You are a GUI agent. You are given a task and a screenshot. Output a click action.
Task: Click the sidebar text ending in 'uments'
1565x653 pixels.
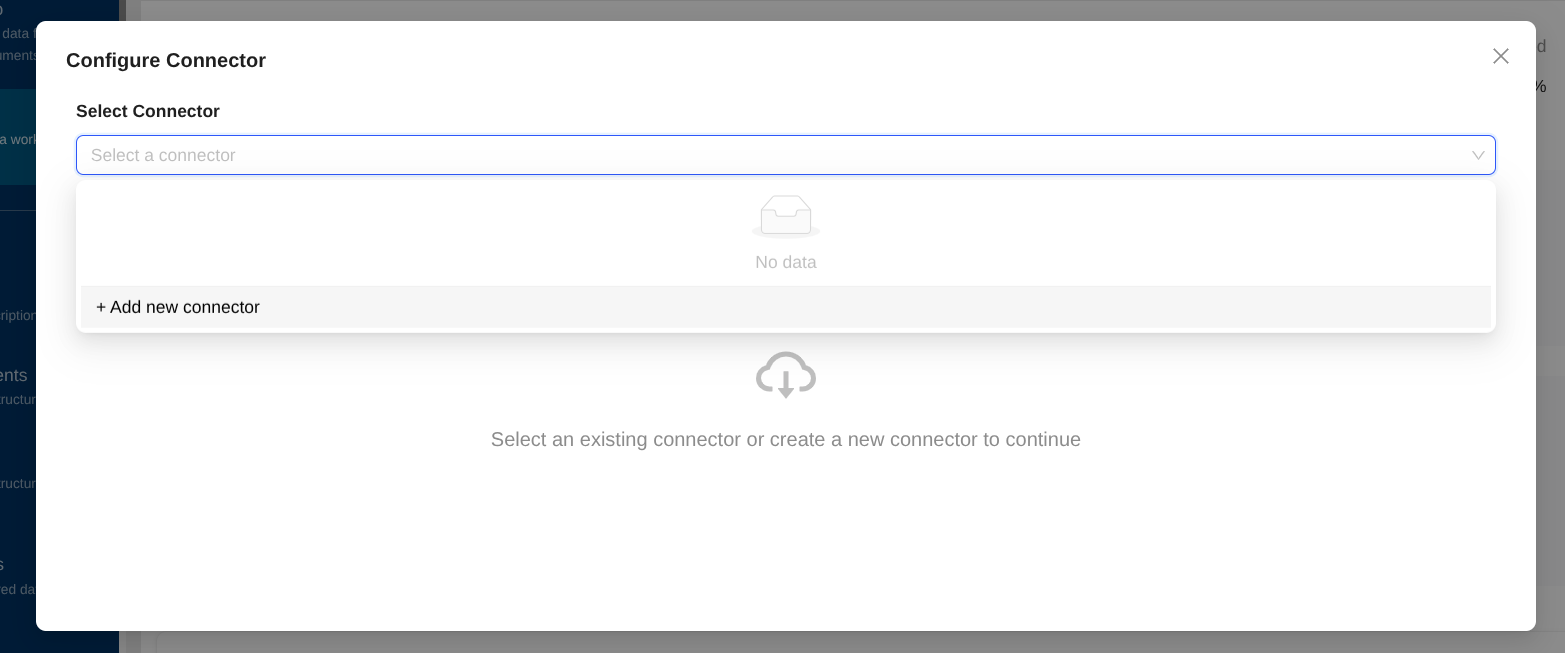tap(17, 56)
